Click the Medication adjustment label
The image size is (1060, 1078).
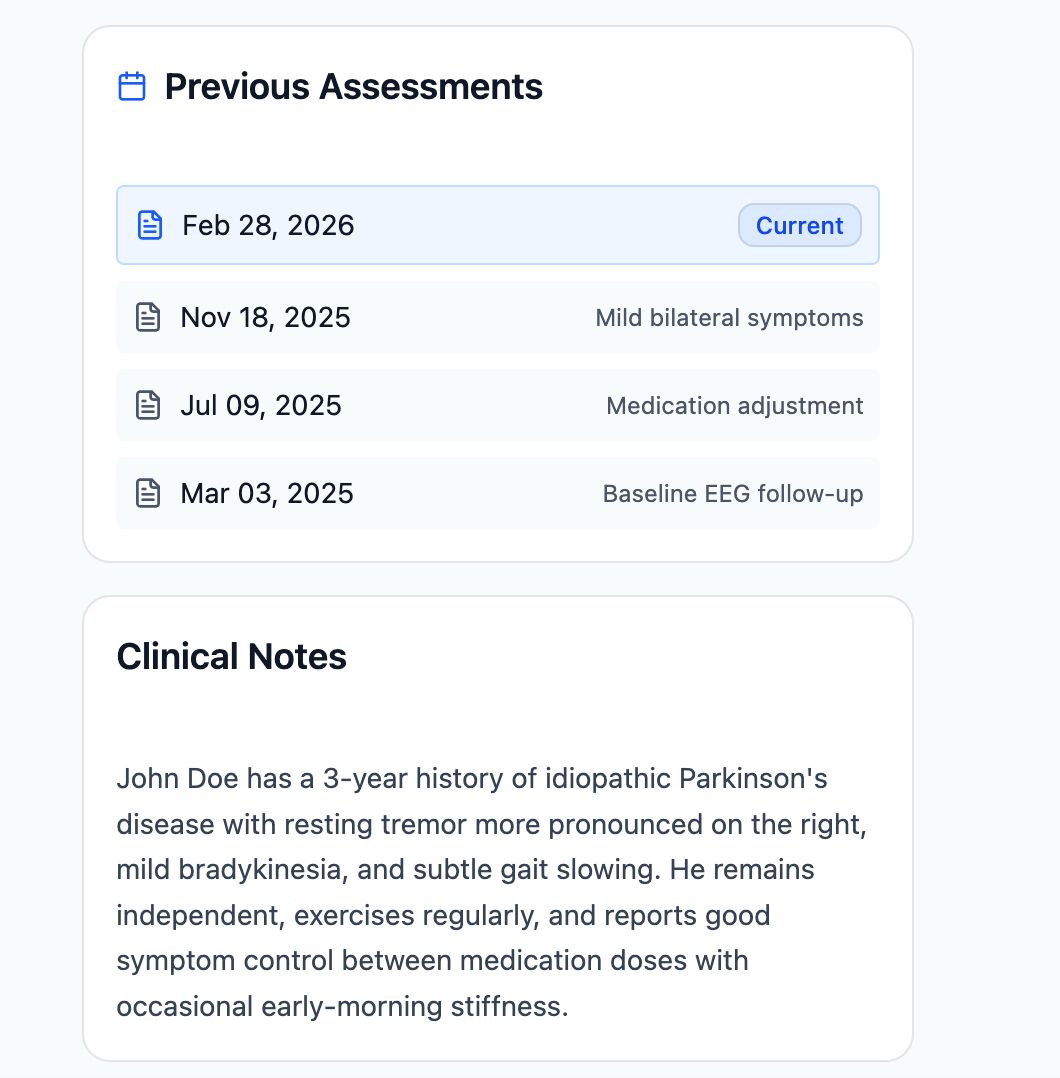735,406
